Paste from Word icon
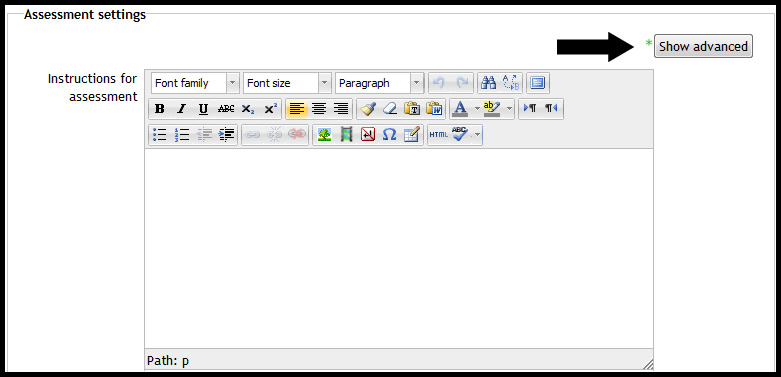Image resolution: width=781 pixels, height=377 pixels. pyautogui.click(x=434, y=109)
